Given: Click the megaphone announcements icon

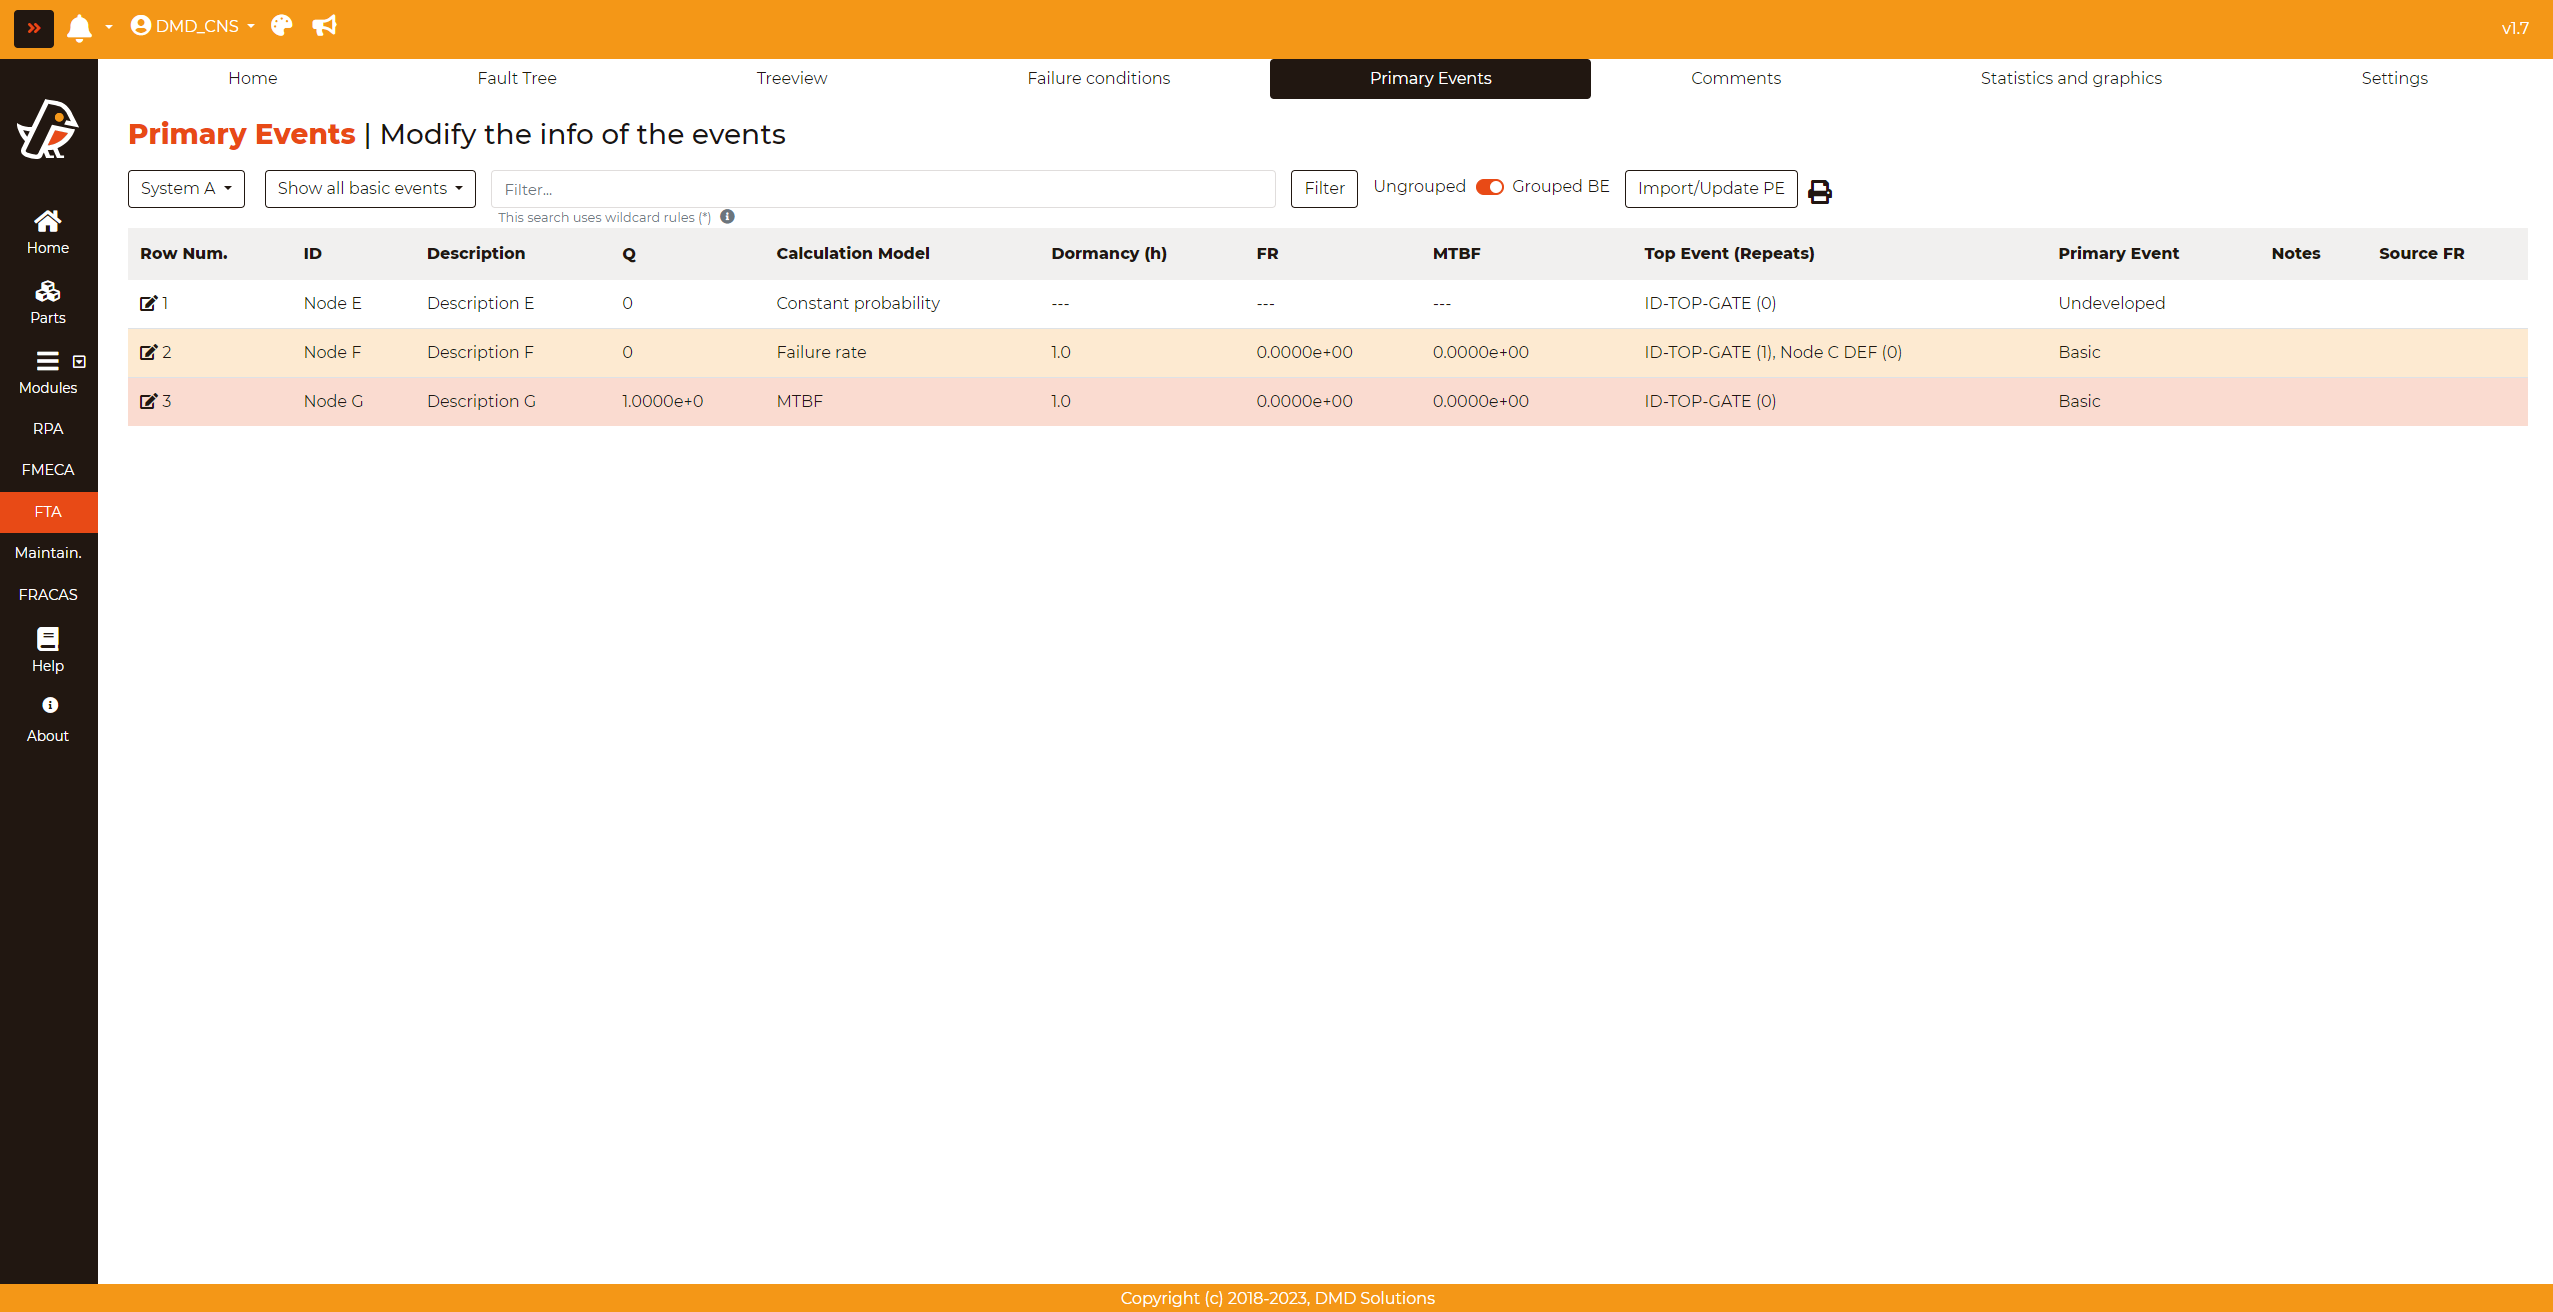Looking at the screenshot, I should pos(324,26).
